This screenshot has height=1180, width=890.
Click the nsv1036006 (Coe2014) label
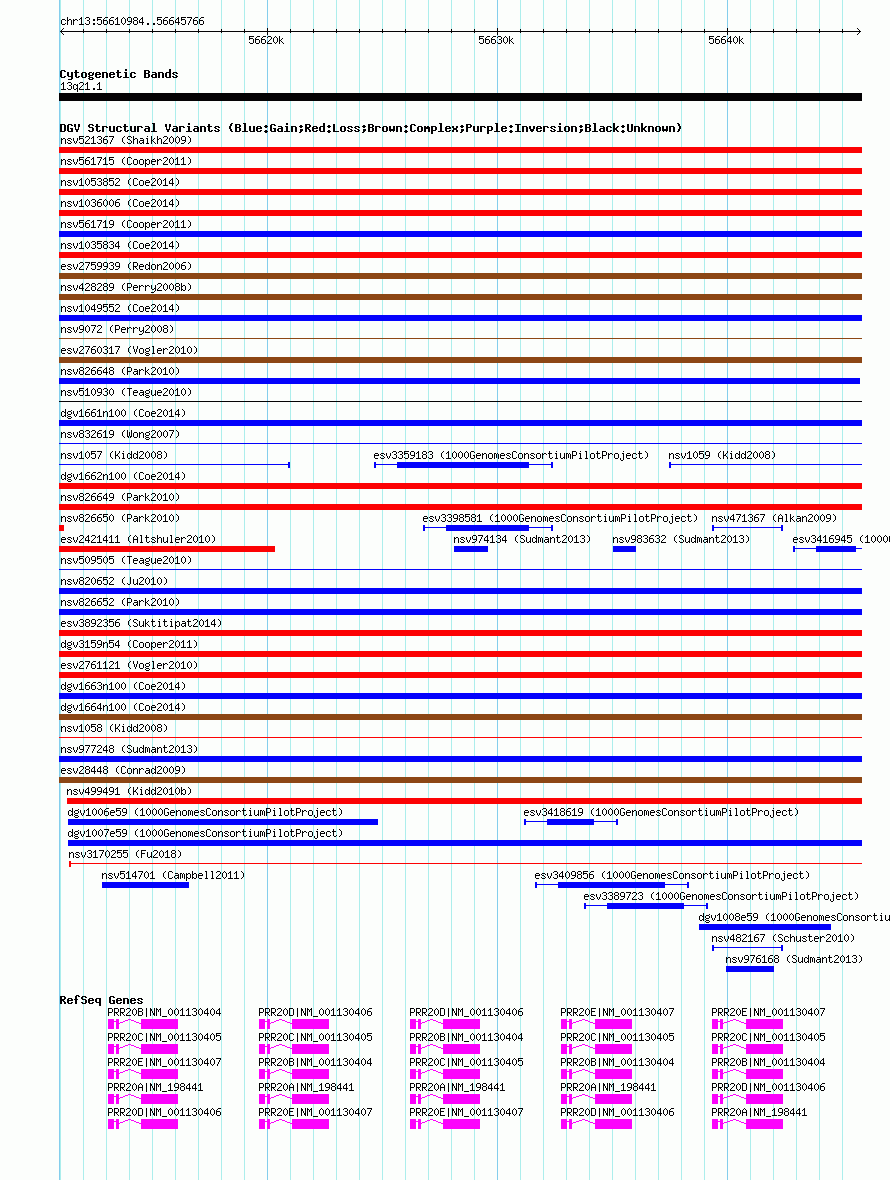(120, 203)
